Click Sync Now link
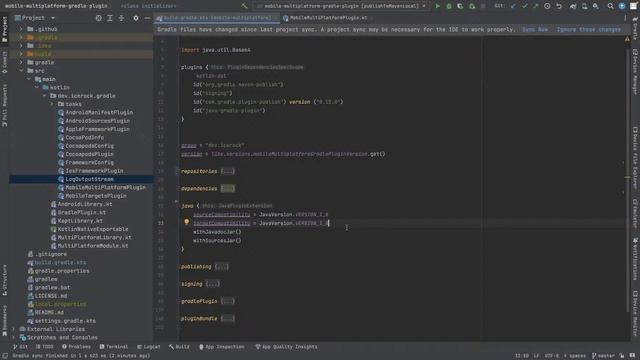Screen dimensions: 640x360 [x=535, y=29]
